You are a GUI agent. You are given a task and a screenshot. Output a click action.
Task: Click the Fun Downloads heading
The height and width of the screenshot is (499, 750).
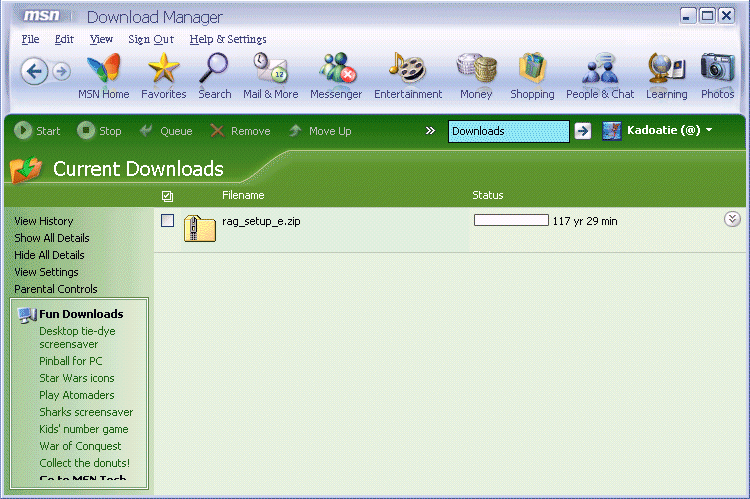81,314
